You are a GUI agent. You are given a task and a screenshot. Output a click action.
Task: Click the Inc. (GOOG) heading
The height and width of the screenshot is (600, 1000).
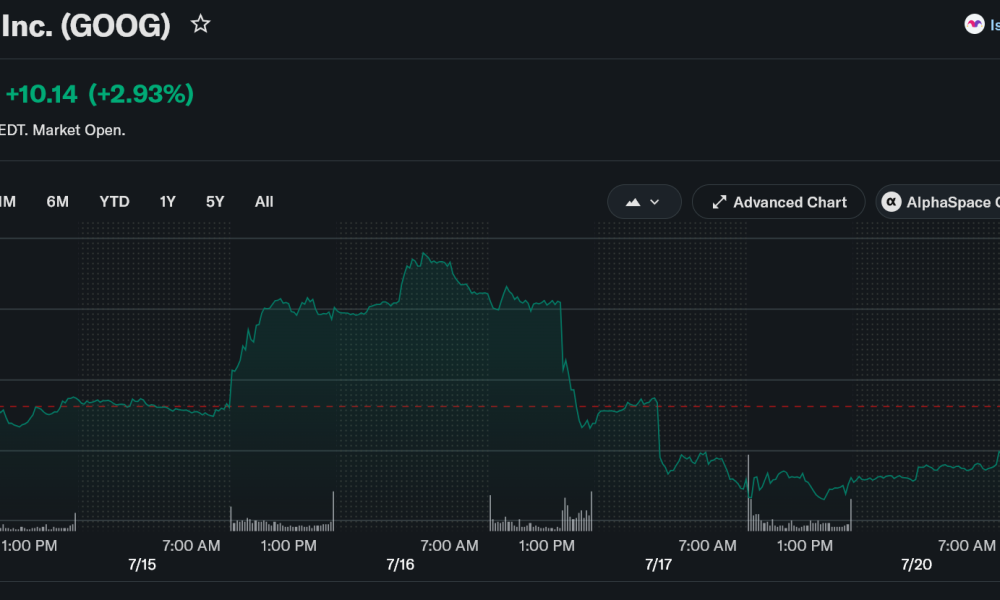tap(85, 26)
